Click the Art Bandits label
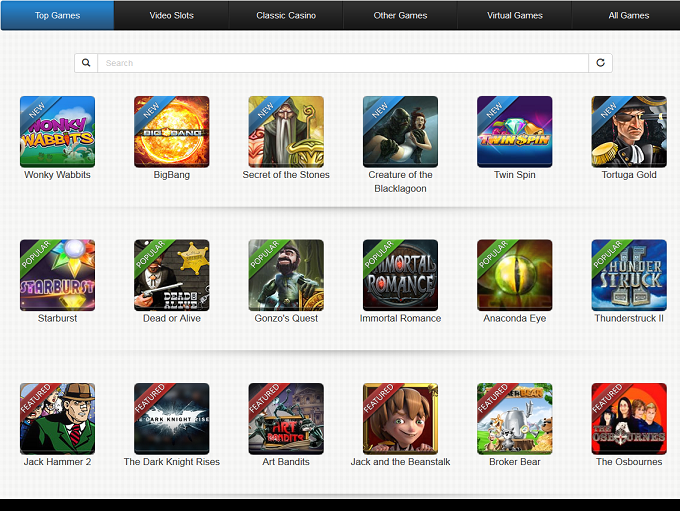 click(x=286, y=462)
